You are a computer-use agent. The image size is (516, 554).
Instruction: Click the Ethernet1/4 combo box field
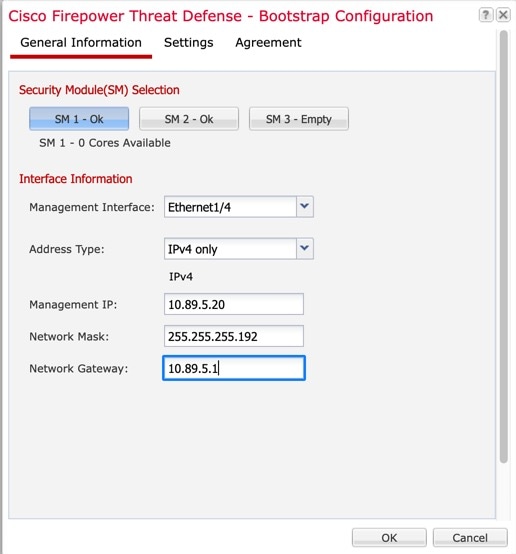pos(230,207)
